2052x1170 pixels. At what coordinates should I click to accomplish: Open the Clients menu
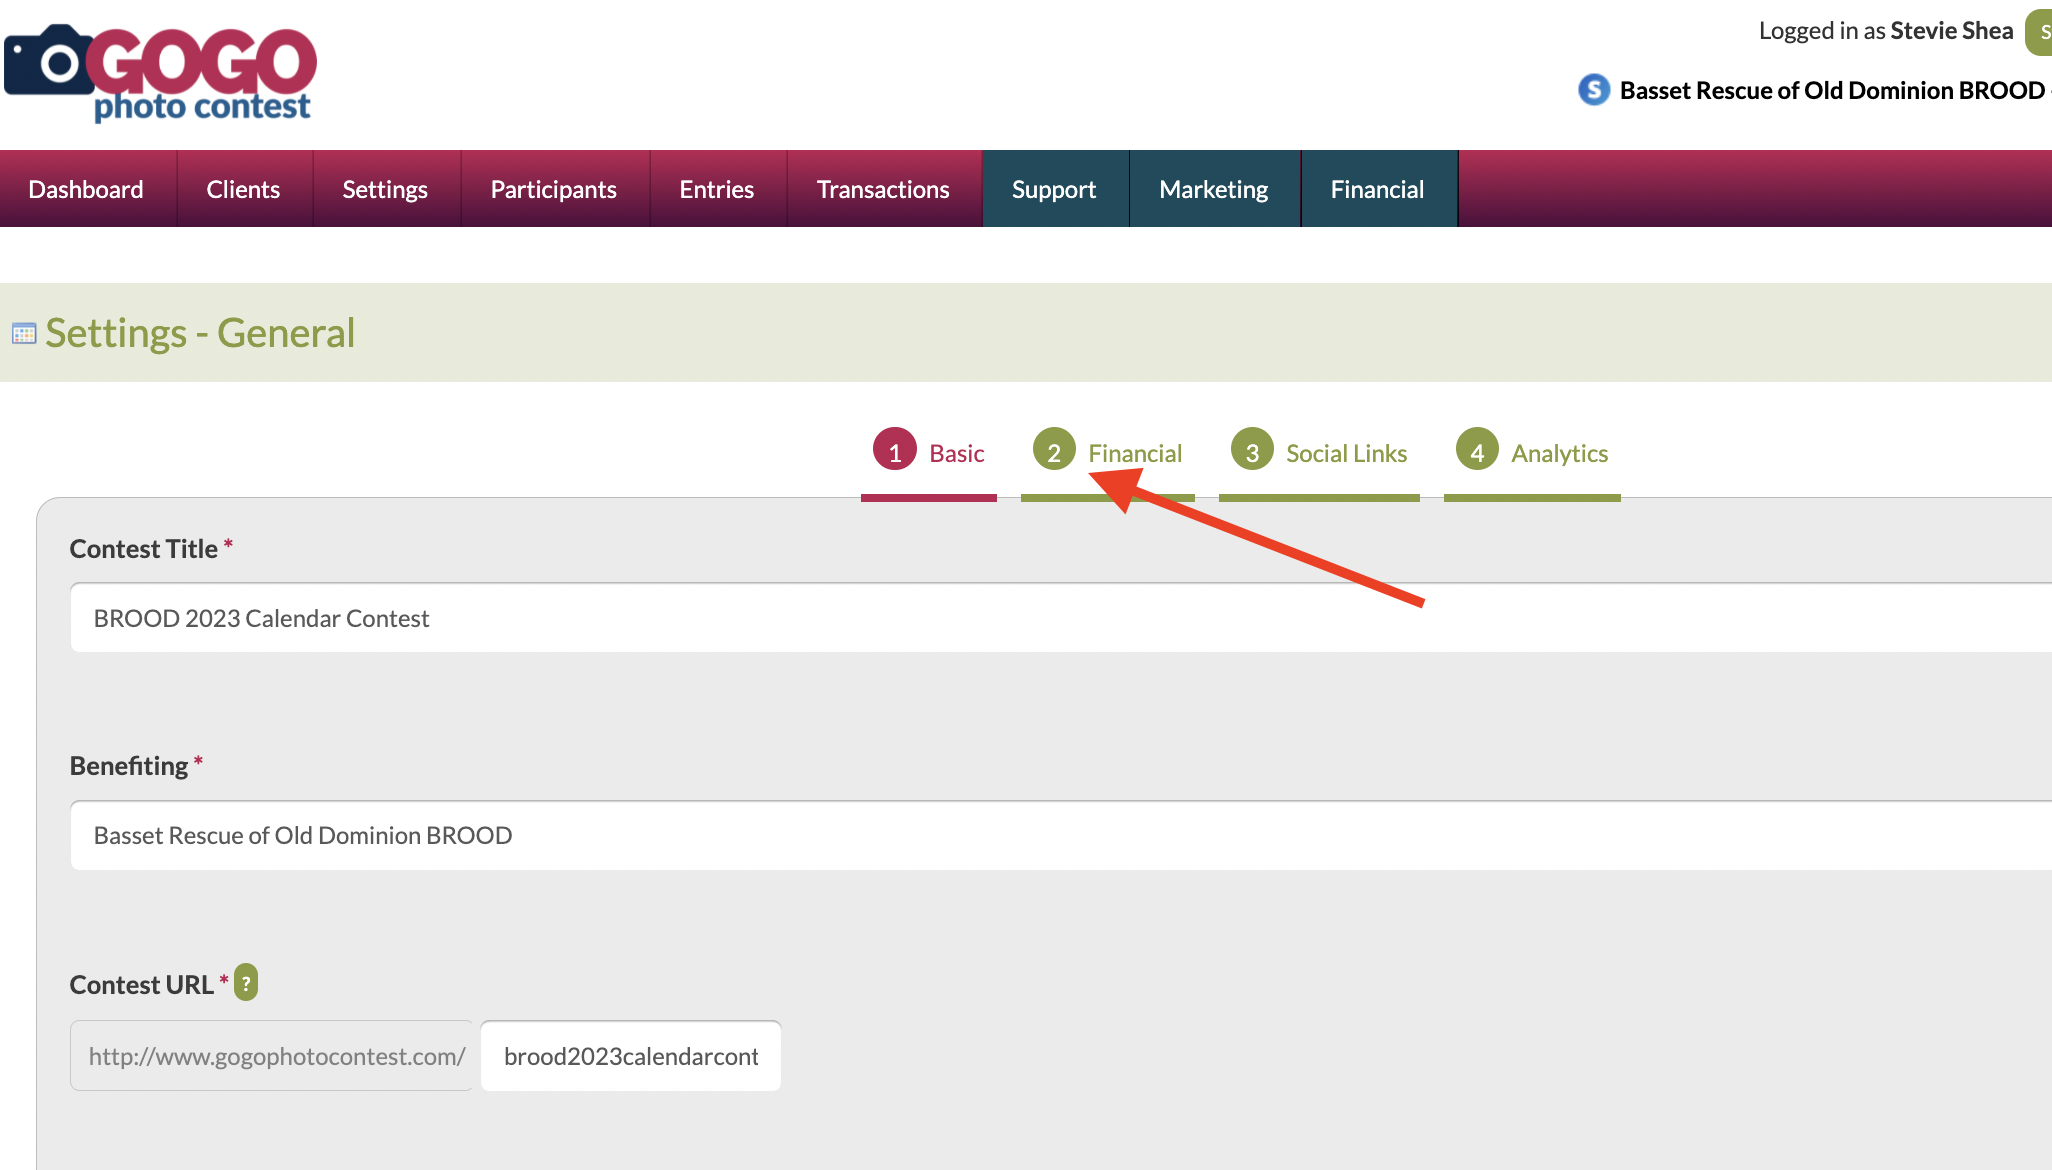pos(243,189)
